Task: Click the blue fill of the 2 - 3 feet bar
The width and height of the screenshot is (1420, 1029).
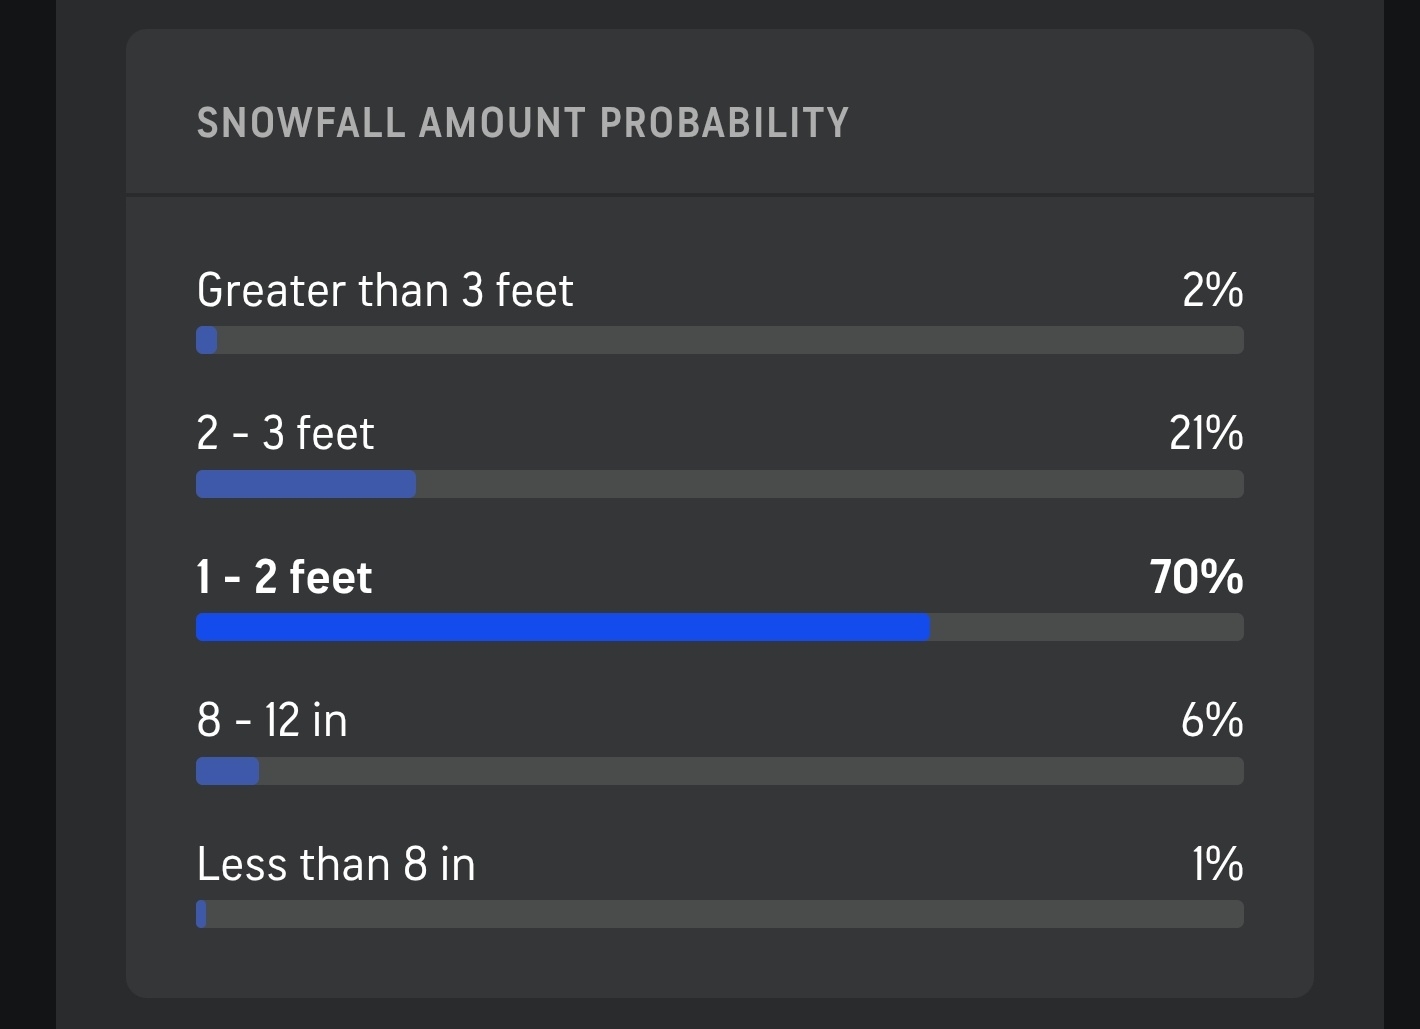Action: pyautogui.click(x=306, y=484)
